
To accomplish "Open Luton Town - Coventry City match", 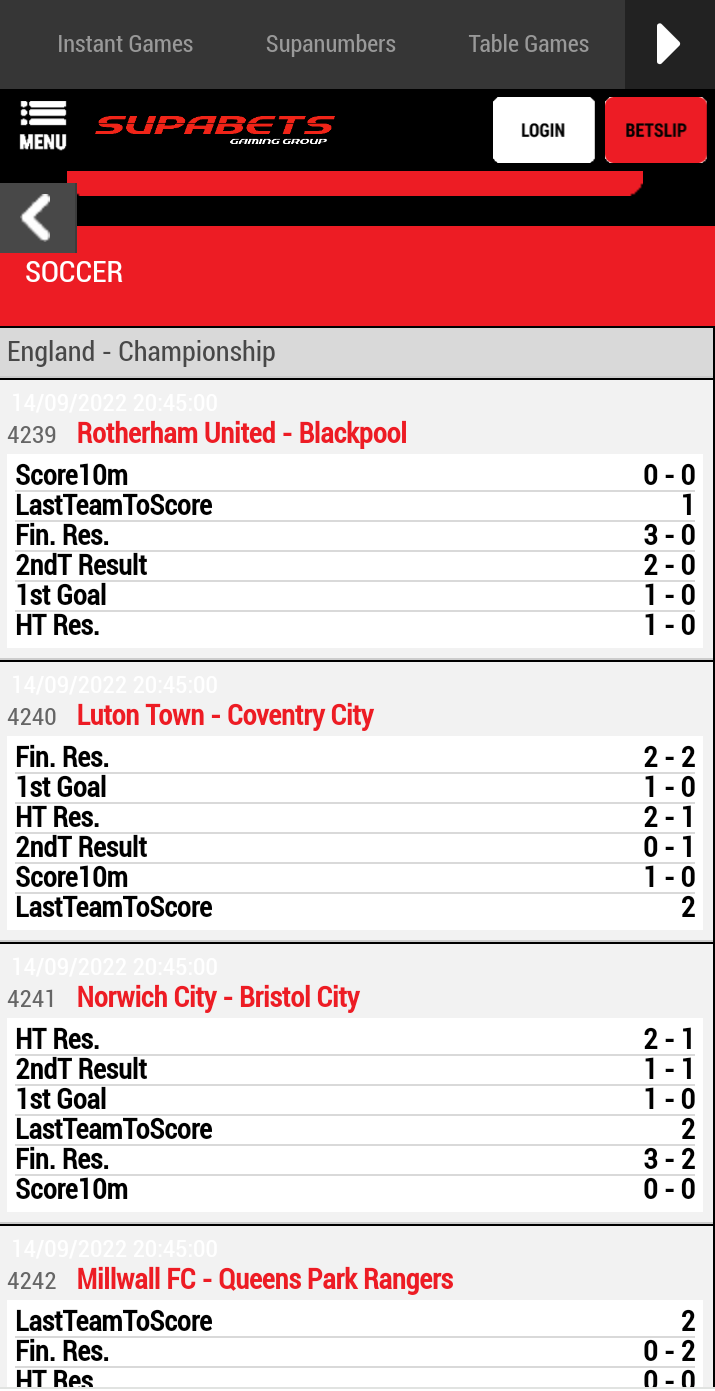I will pos(225,716).
